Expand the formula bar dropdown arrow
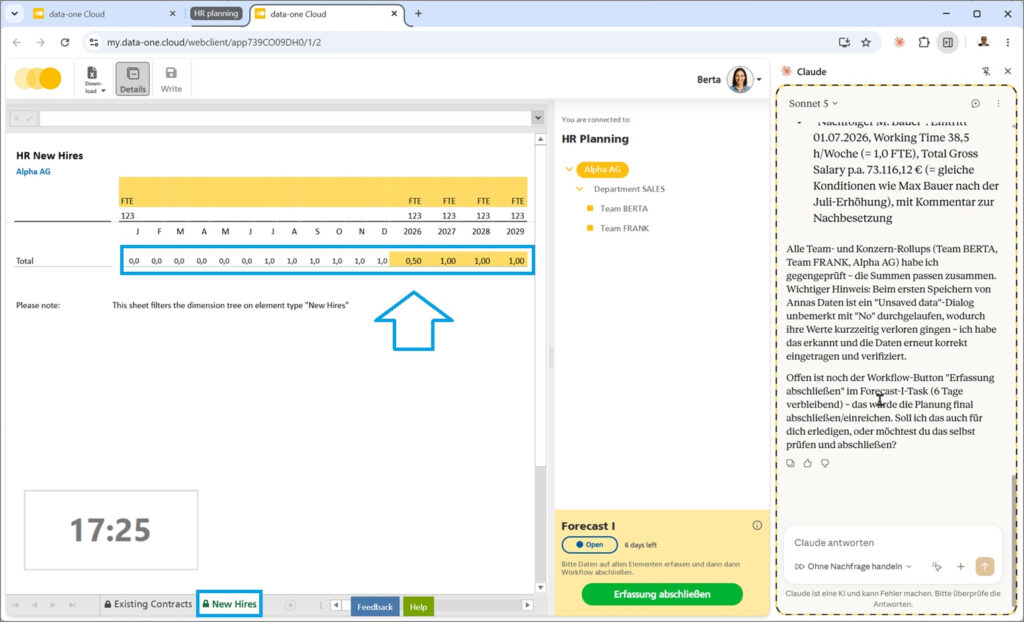Screen dimensions: 1024x622 pyautogui.click(x=538, y=118)
